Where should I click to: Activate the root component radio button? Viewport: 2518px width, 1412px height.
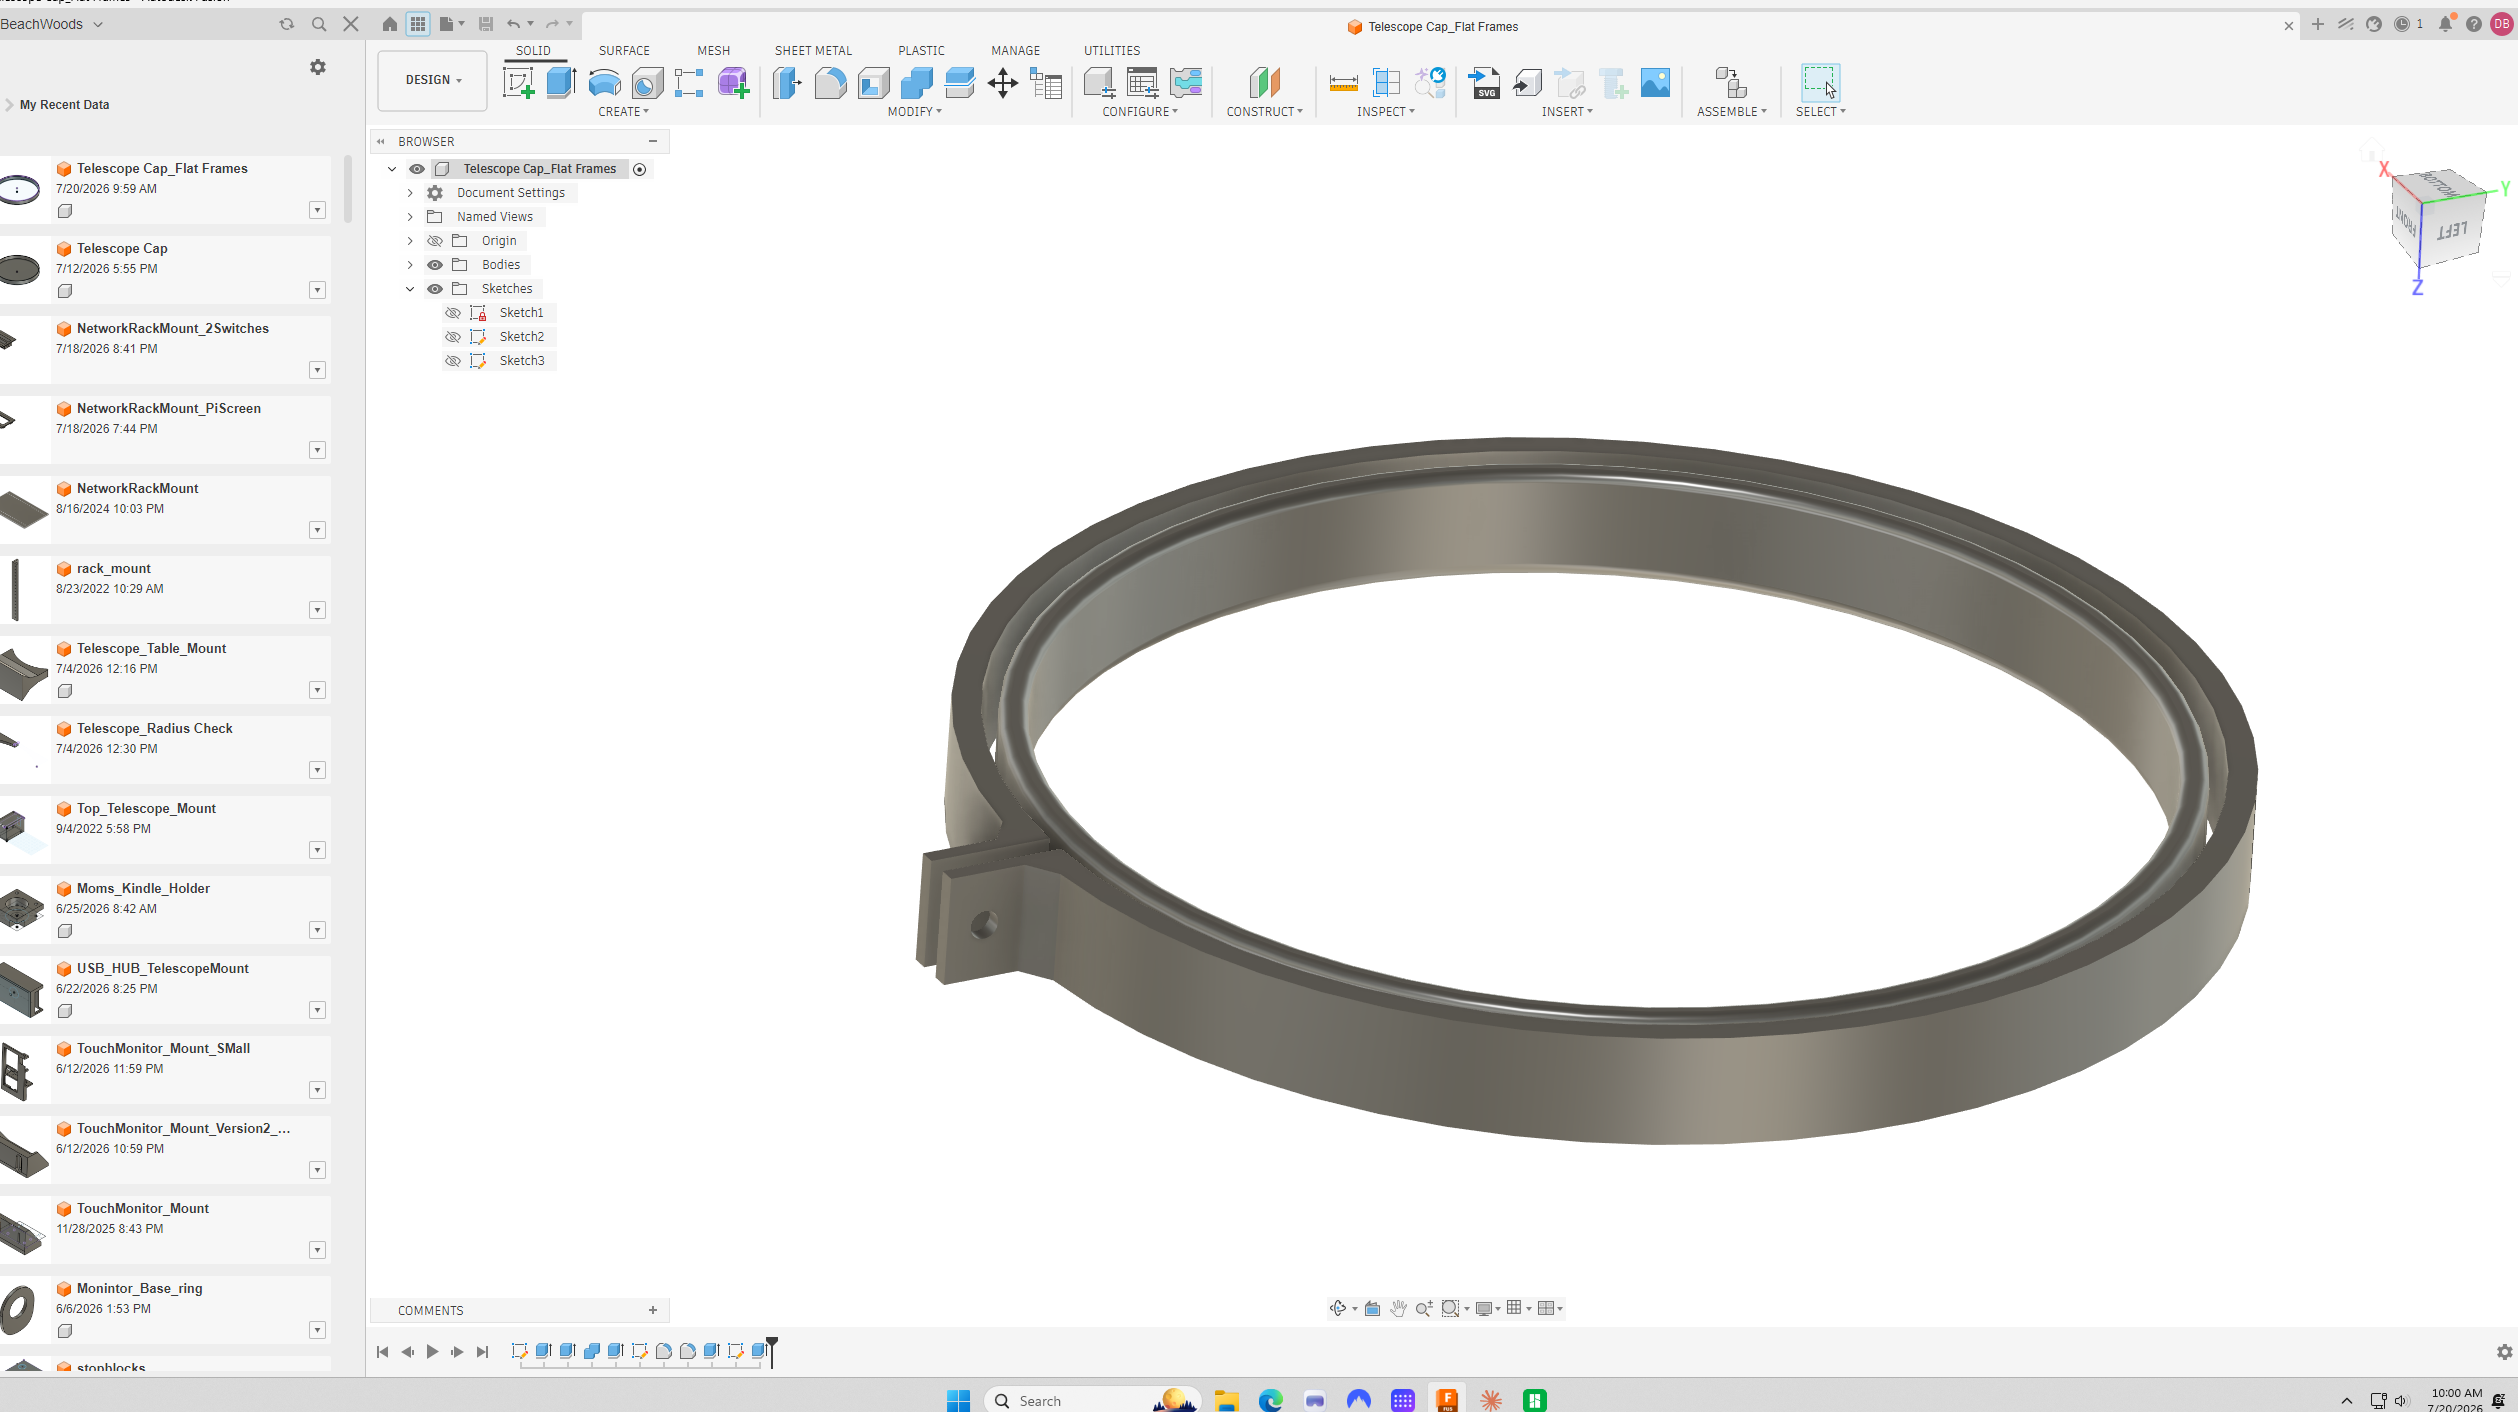pyautogui.click(x=640, y=169)
